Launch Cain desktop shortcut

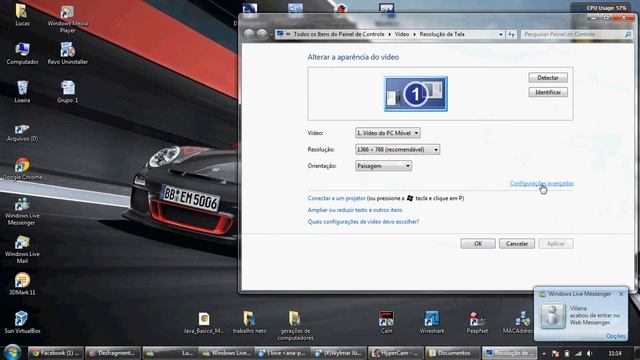tap(386, 323)
